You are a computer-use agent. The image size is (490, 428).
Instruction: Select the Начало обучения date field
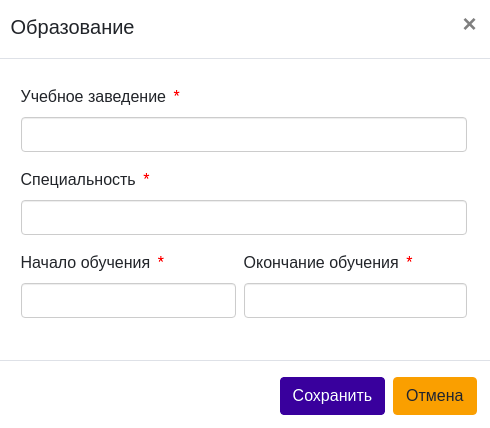[128, 300]
